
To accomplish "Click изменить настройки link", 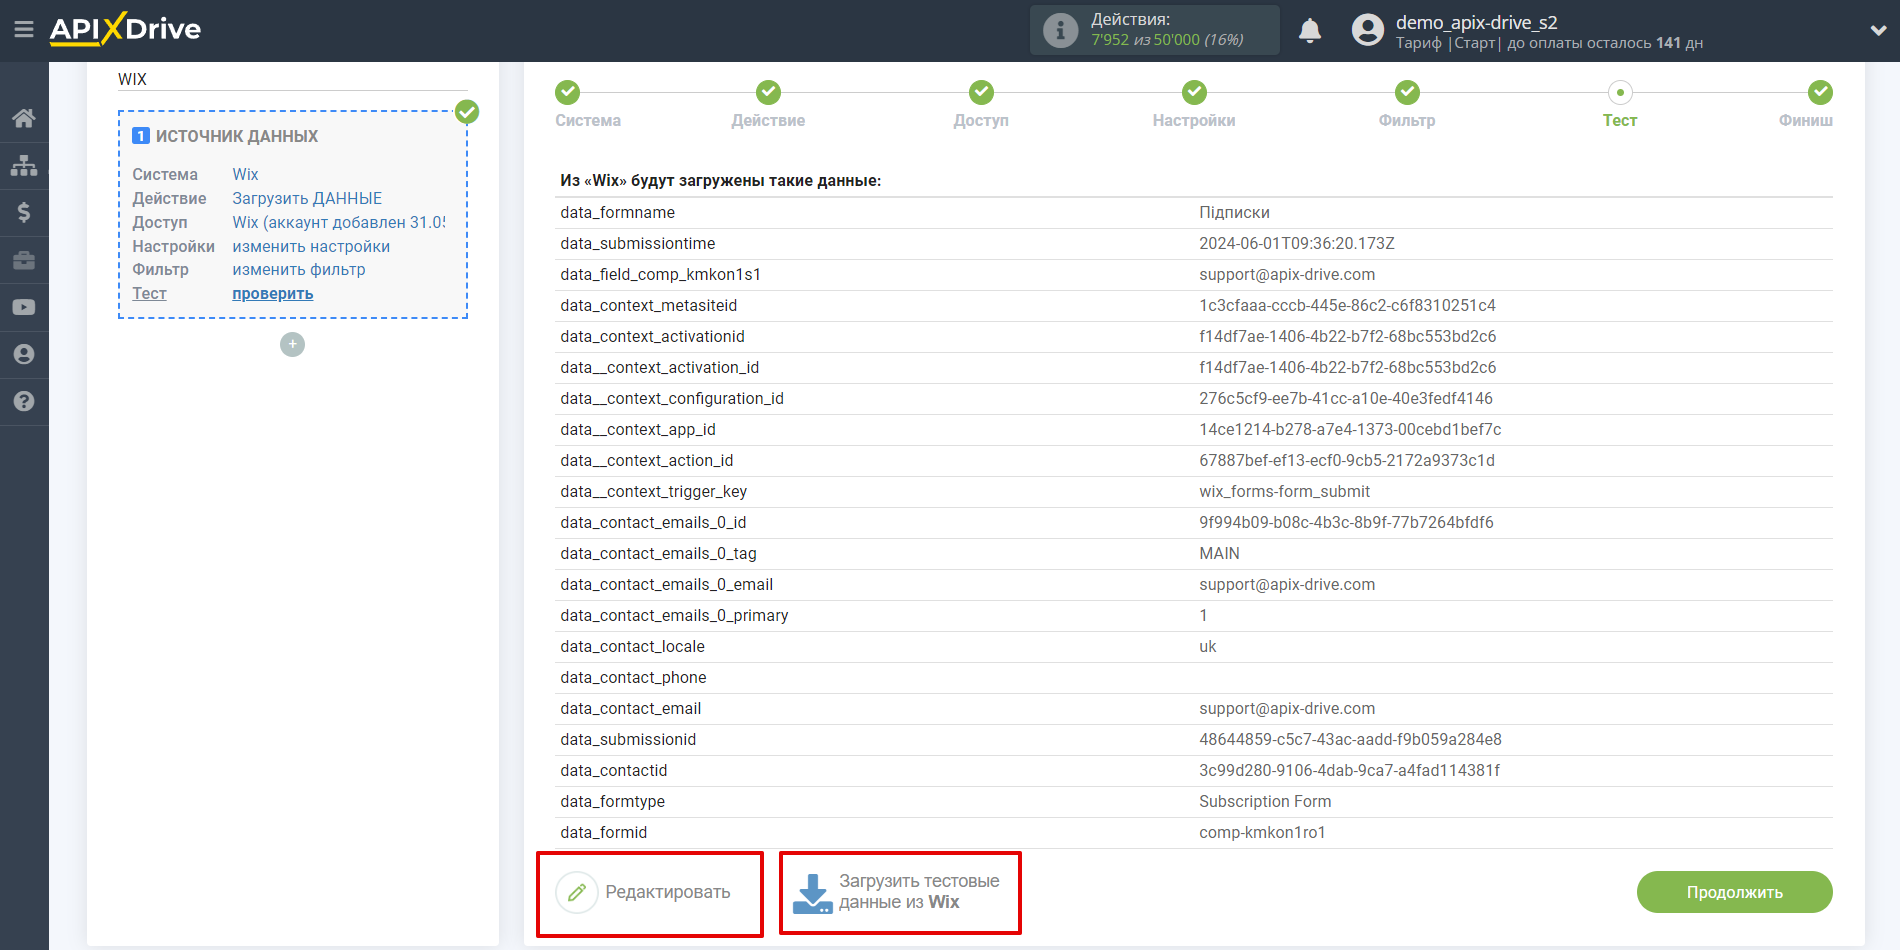I will [x=311, y=246].
